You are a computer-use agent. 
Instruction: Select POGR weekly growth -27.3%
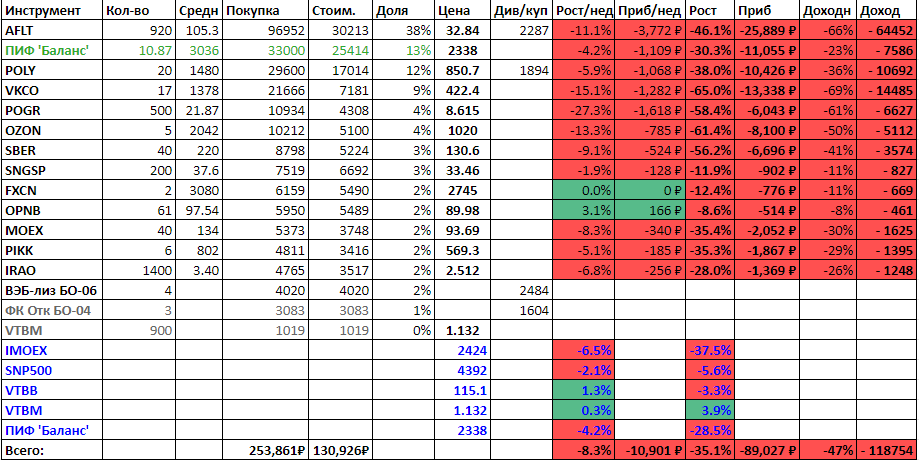click(584, 111)
